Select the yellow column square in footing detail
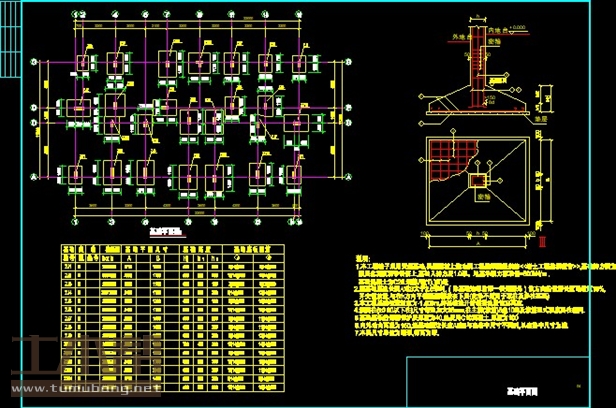 477,181
